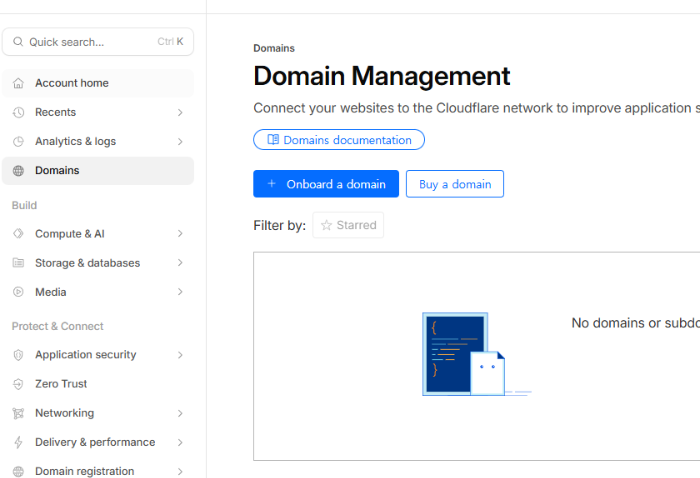Expand the Analytics & logs chevron
Viewport: 700px width, 478px height.
tap(180, 141)
